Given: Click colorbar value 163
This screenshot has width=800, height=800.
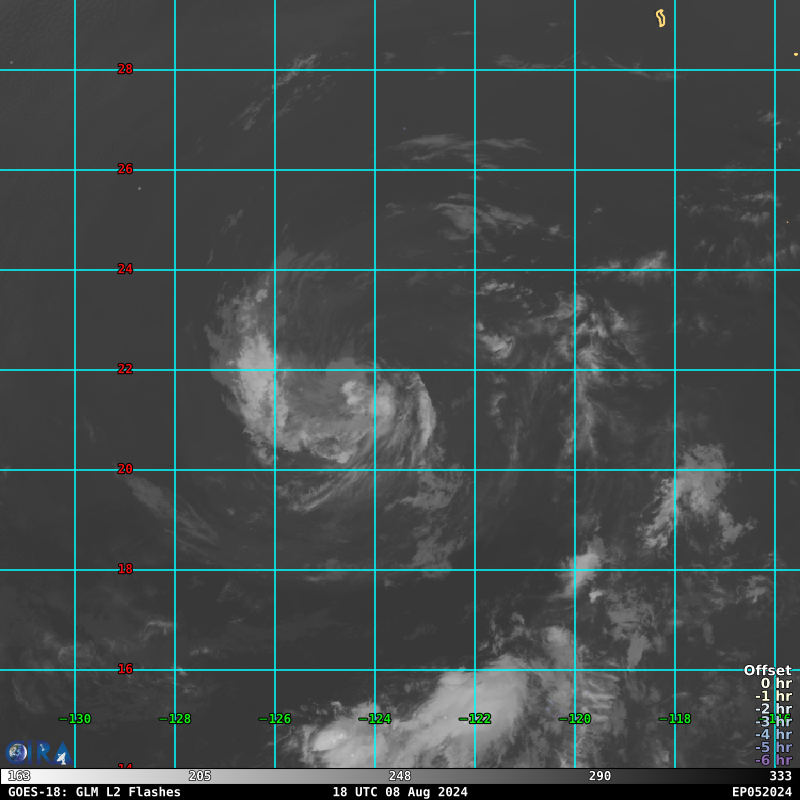Looking at the screenshot, I should click(19, 776).
